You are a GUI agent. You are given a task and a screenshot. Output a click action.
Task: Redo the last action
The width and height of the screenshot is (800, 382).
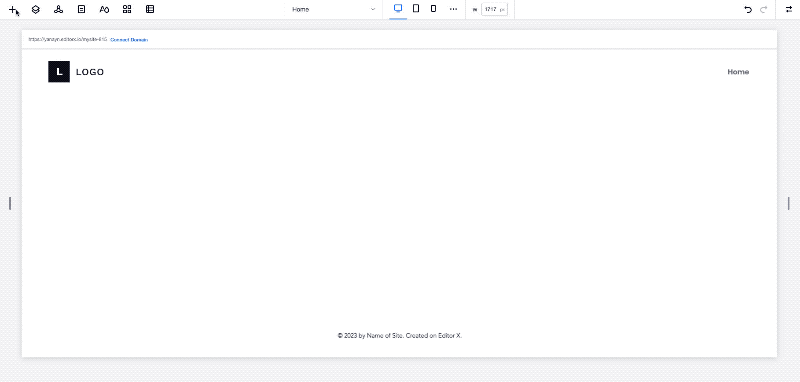point(764,9)
